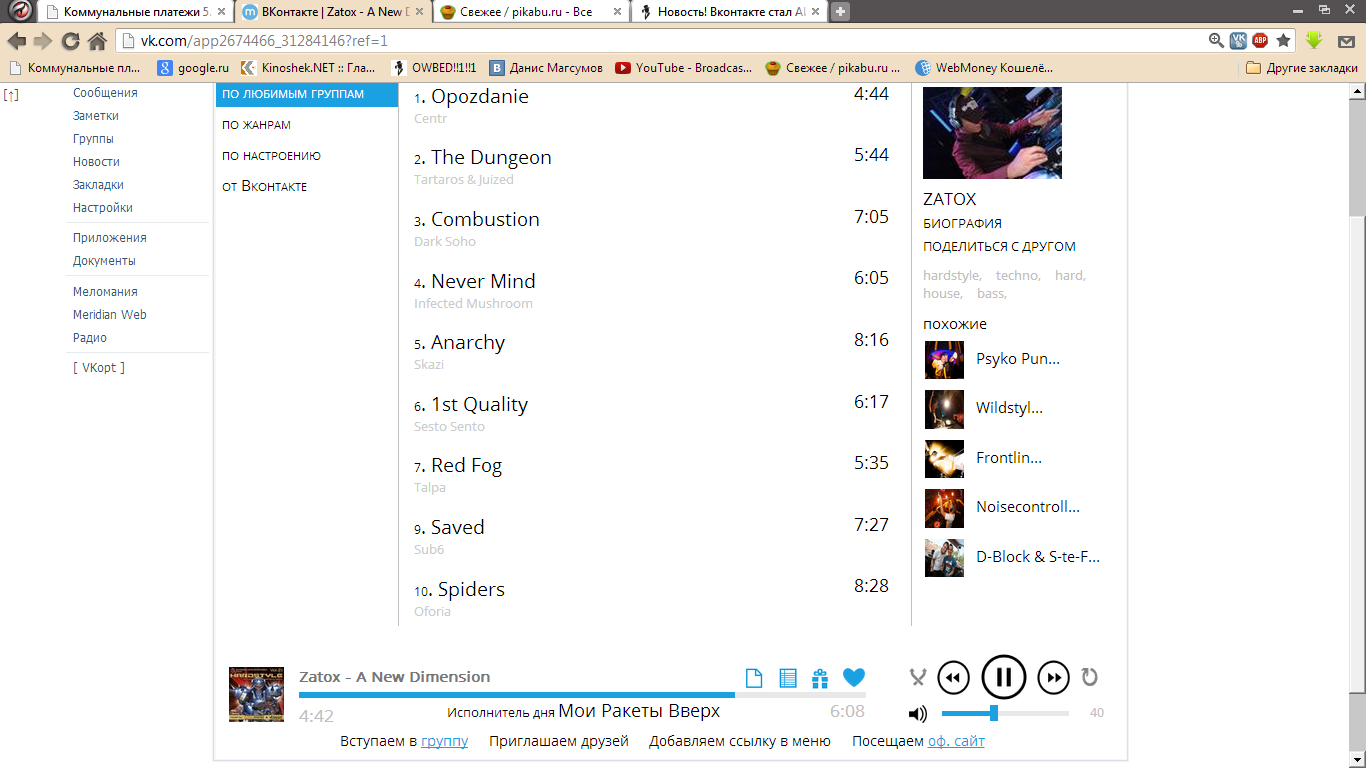This screenshot has width=1366, height=768.
Task: Open the browser home page icon
Action: pos(97,41)
